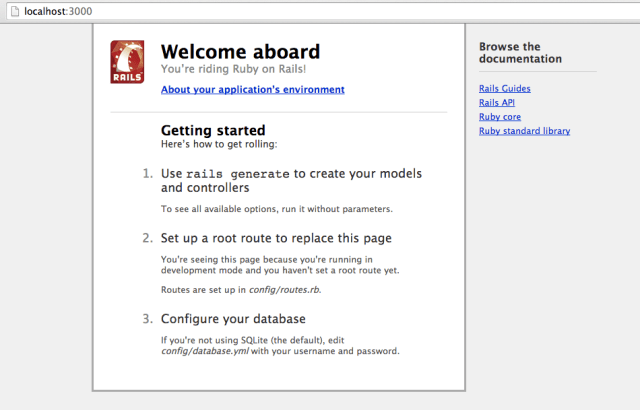Click the rails generate code text

pyautogui.click(x=238, y=174)
